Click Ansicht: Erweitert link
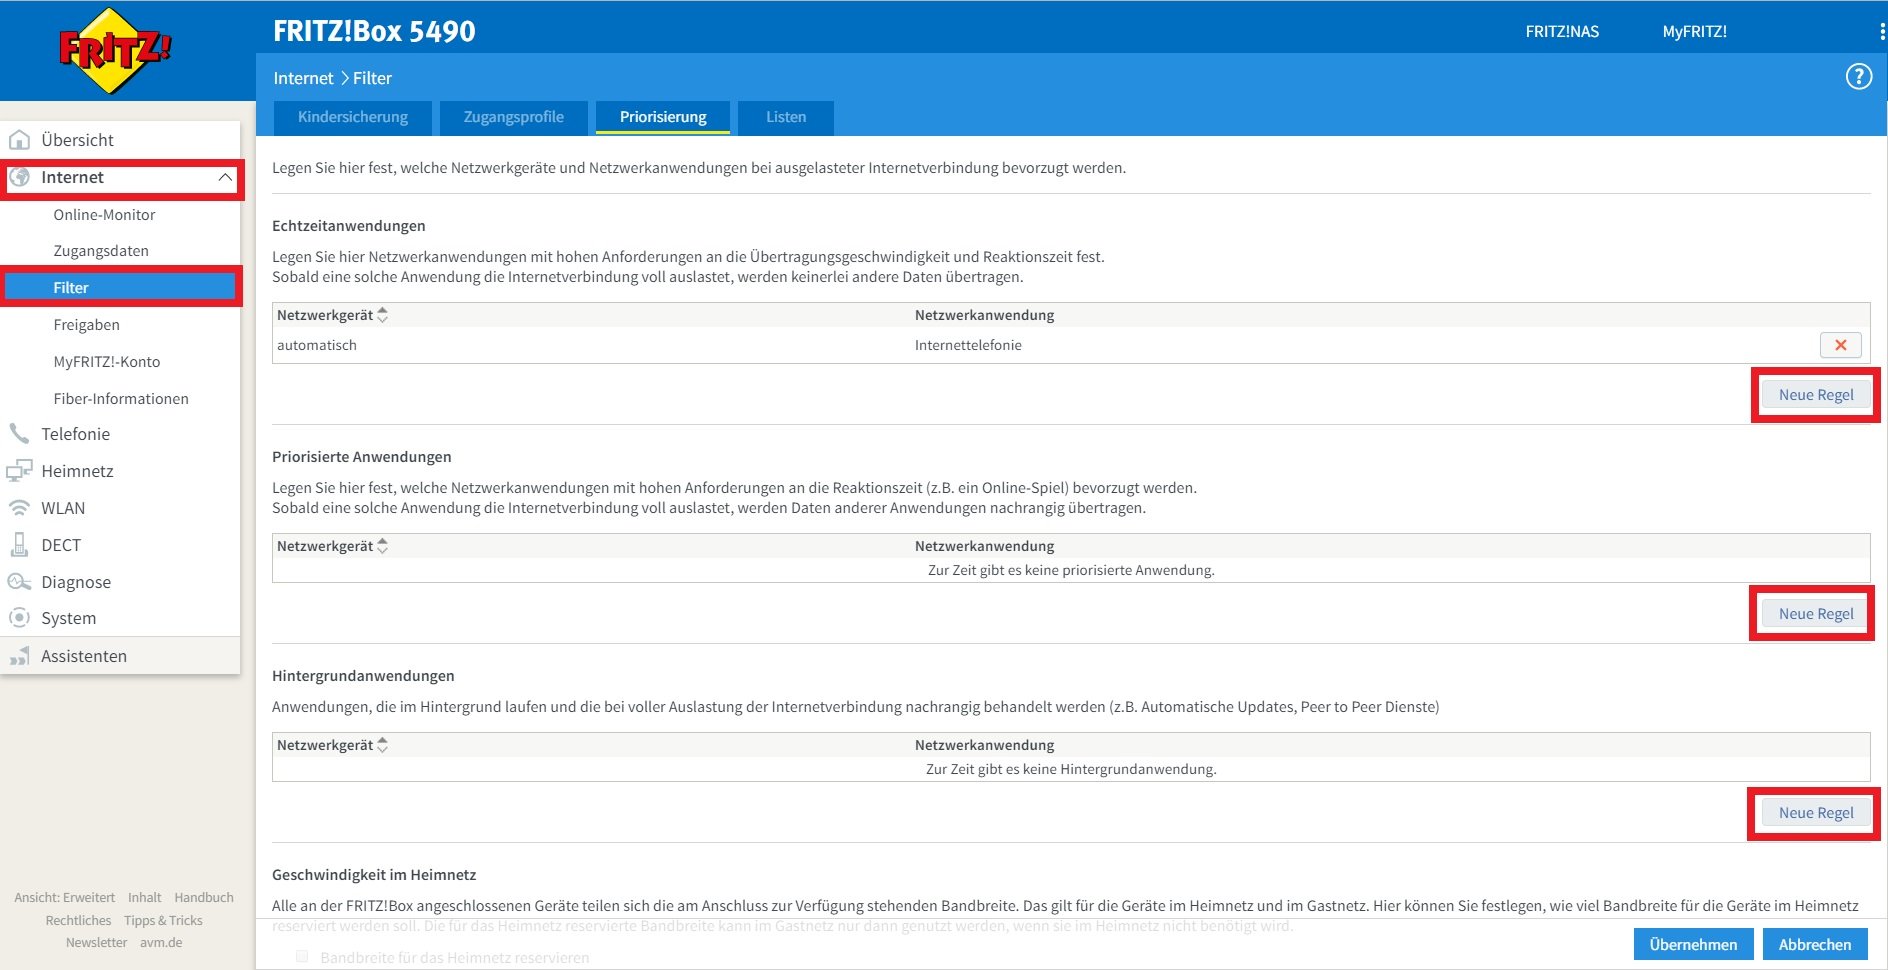The width and height of the screenshot is (1888, 970). point(65,898)
